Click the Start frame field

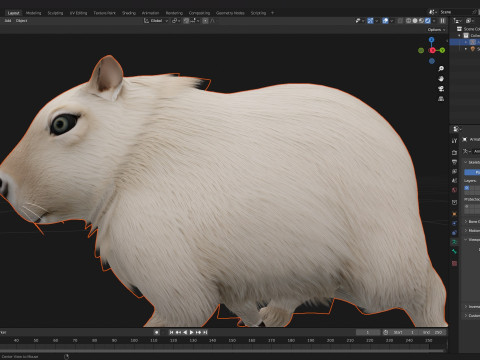pos(404,332)
